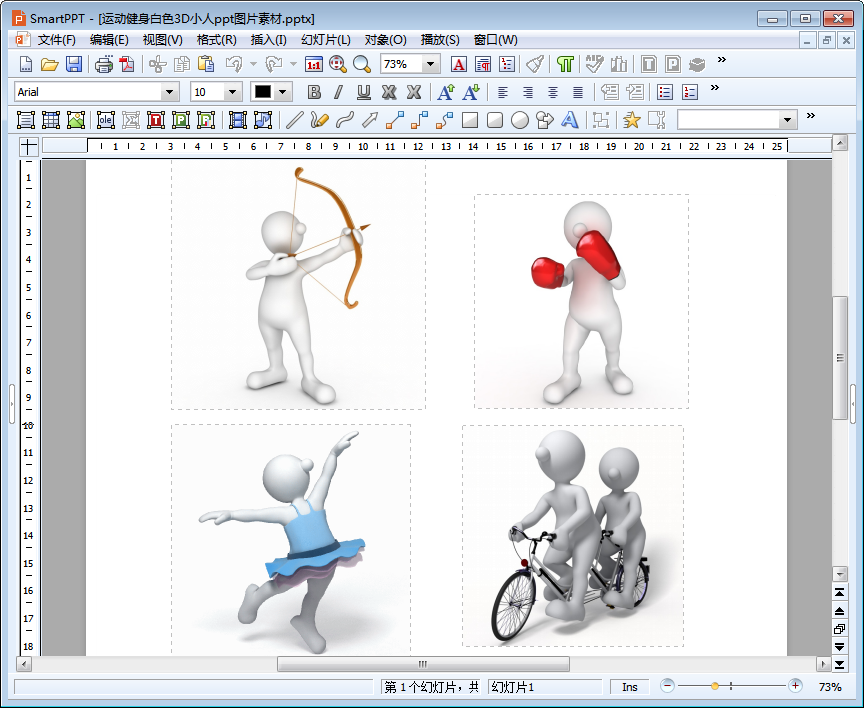
Task: Open the 对象(O) menu
Action: pos(386,40)
